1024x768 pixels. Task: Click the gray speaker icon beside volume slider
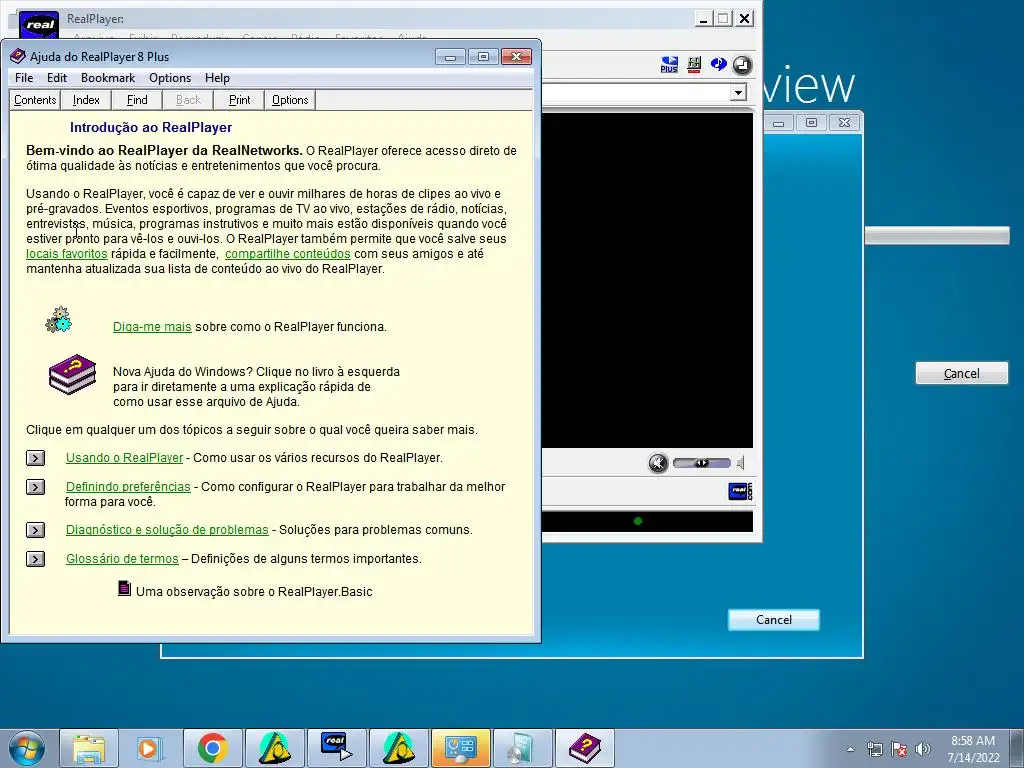[741, 463]
